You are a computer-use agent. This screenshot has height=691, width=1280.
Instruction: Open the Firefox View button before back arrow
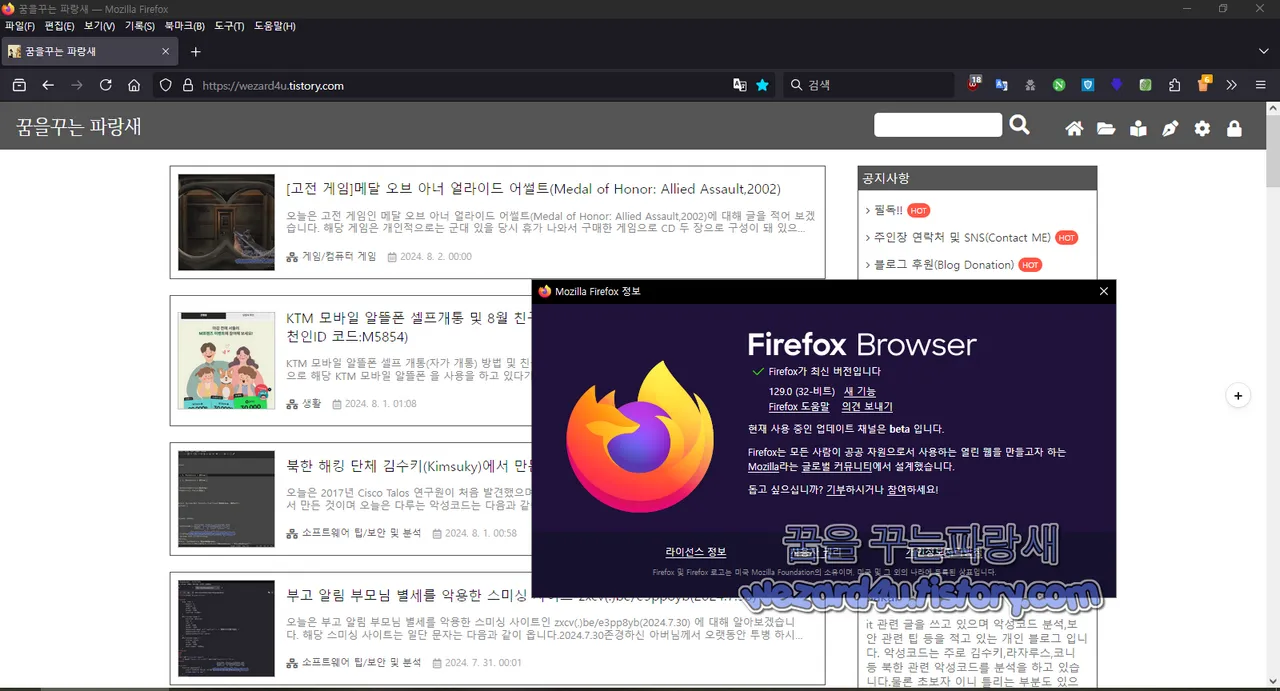pyautogui.click(x=18, y=85)
